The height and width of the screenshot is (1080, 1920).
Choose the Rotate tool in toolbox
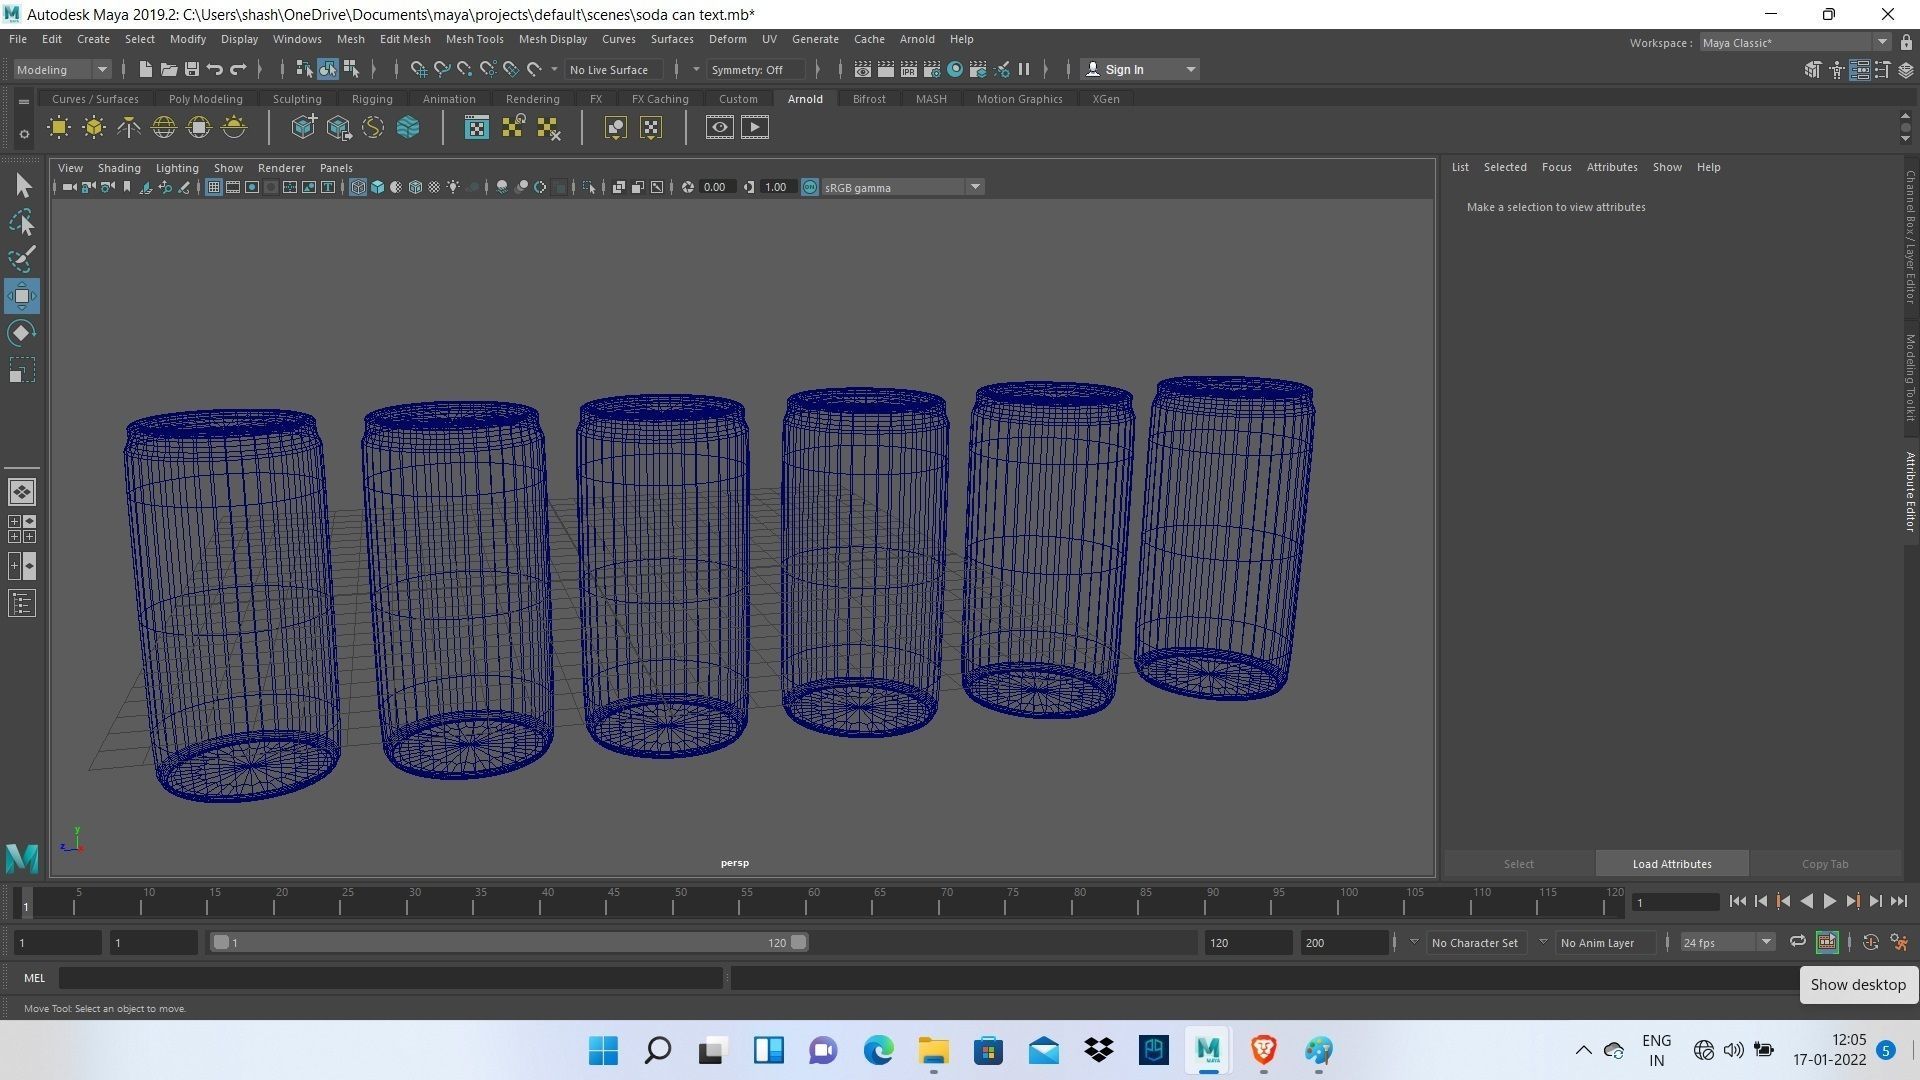(x=22, y=333)
